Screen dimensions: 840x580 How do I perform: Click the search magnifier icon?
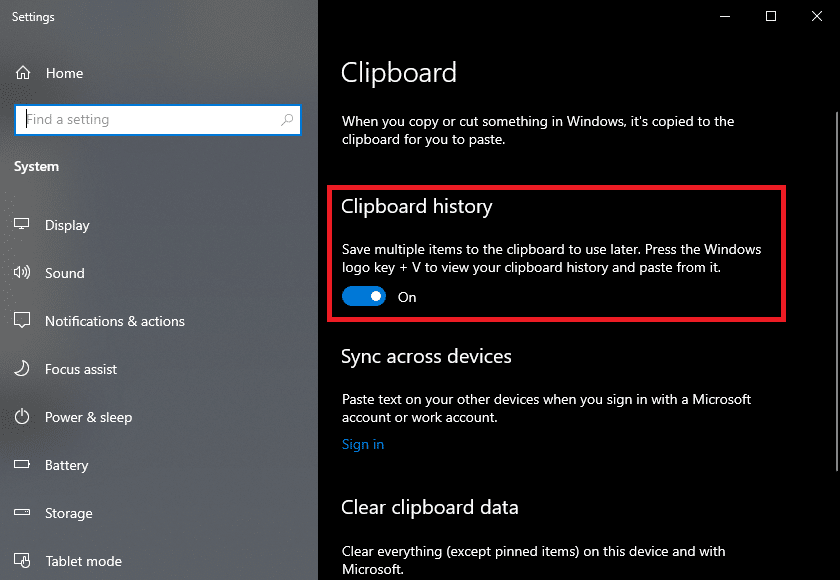(287, 119)
